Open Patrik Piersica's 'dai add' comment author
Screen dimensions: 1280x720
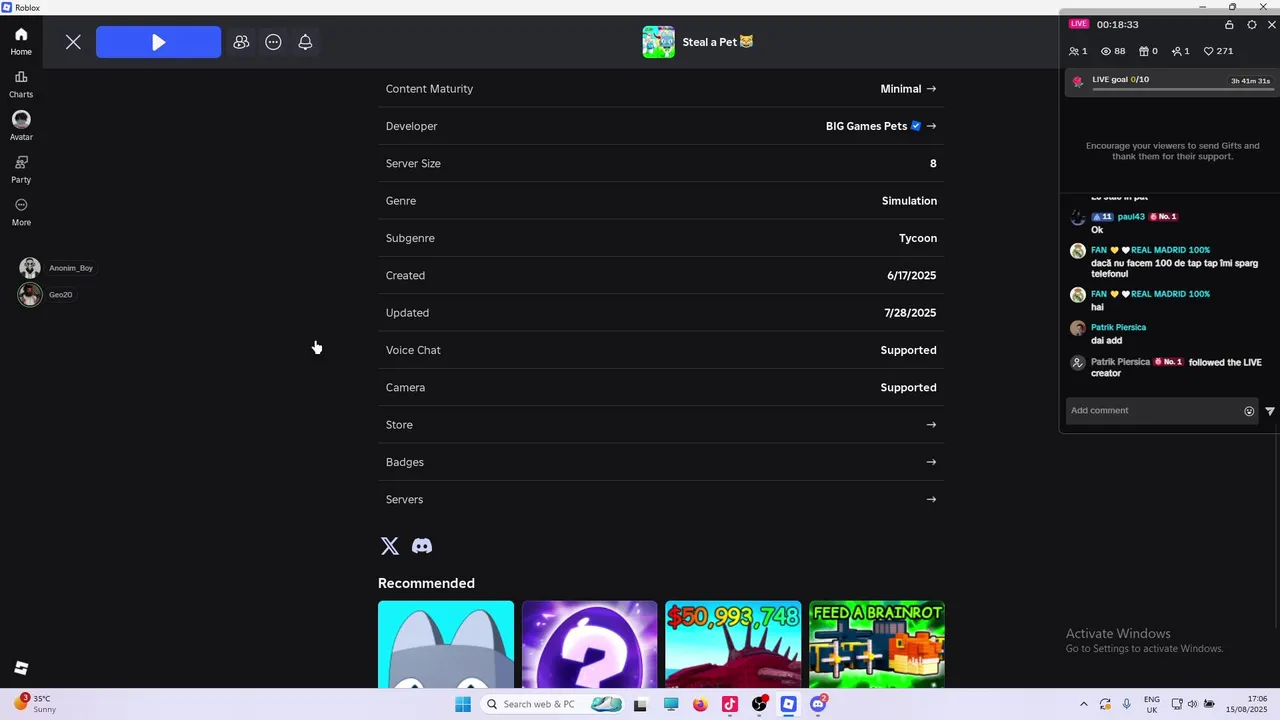tap(1118, 327)
